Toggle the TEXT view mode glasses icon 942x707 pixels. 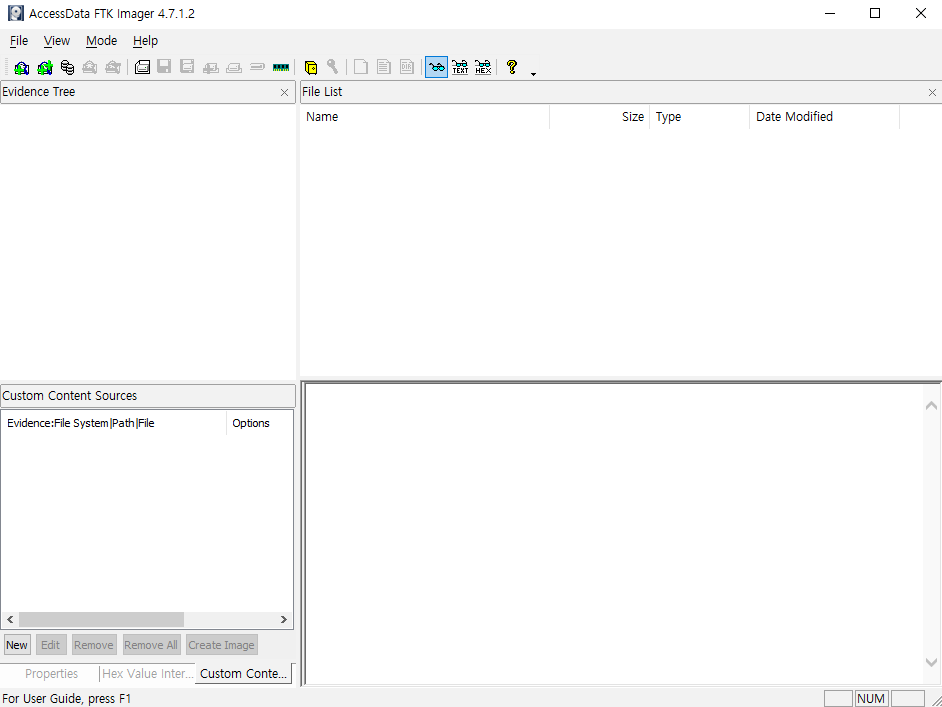point(460,67)
